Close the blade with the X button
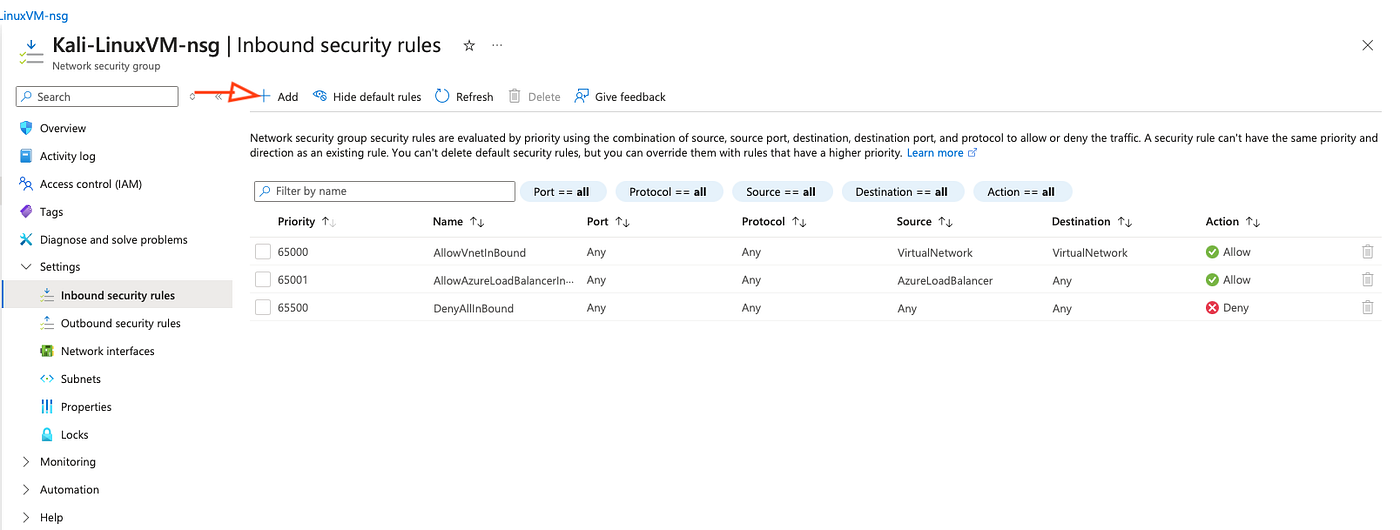 pos(1368,45)
